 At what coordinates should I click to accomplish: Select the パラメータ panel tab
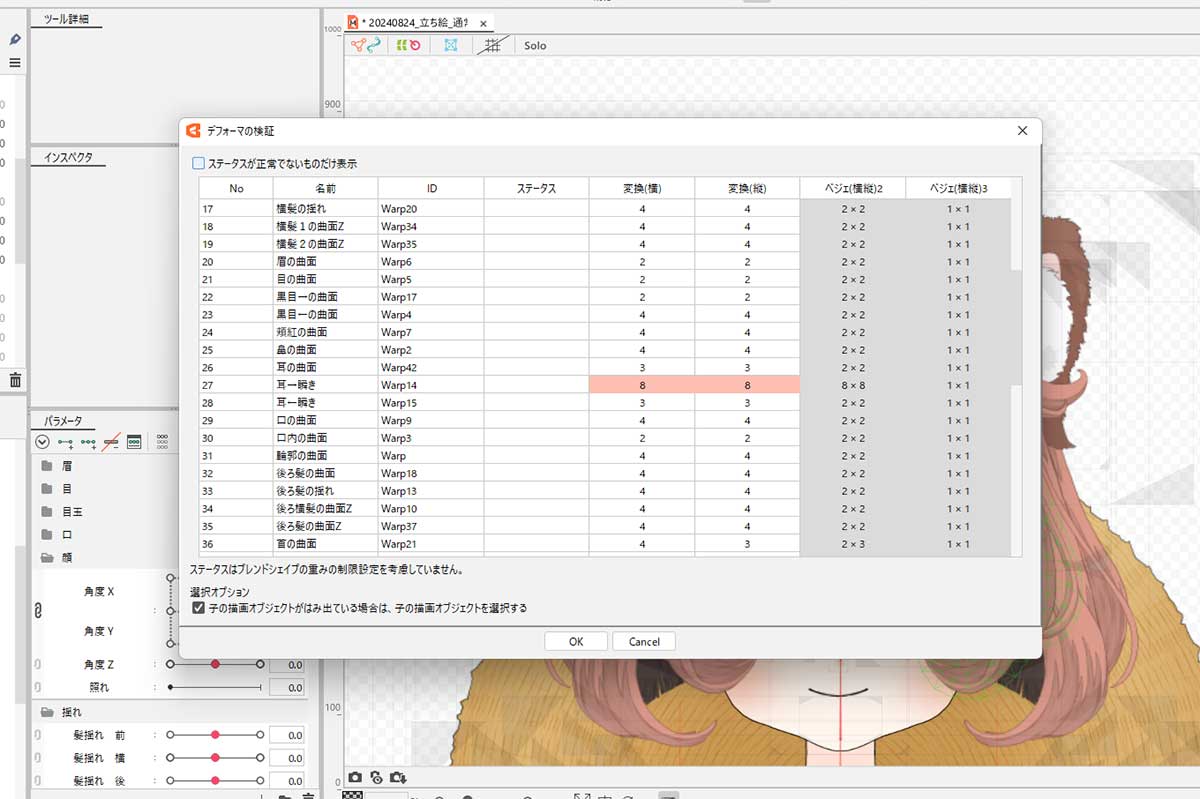63,420
